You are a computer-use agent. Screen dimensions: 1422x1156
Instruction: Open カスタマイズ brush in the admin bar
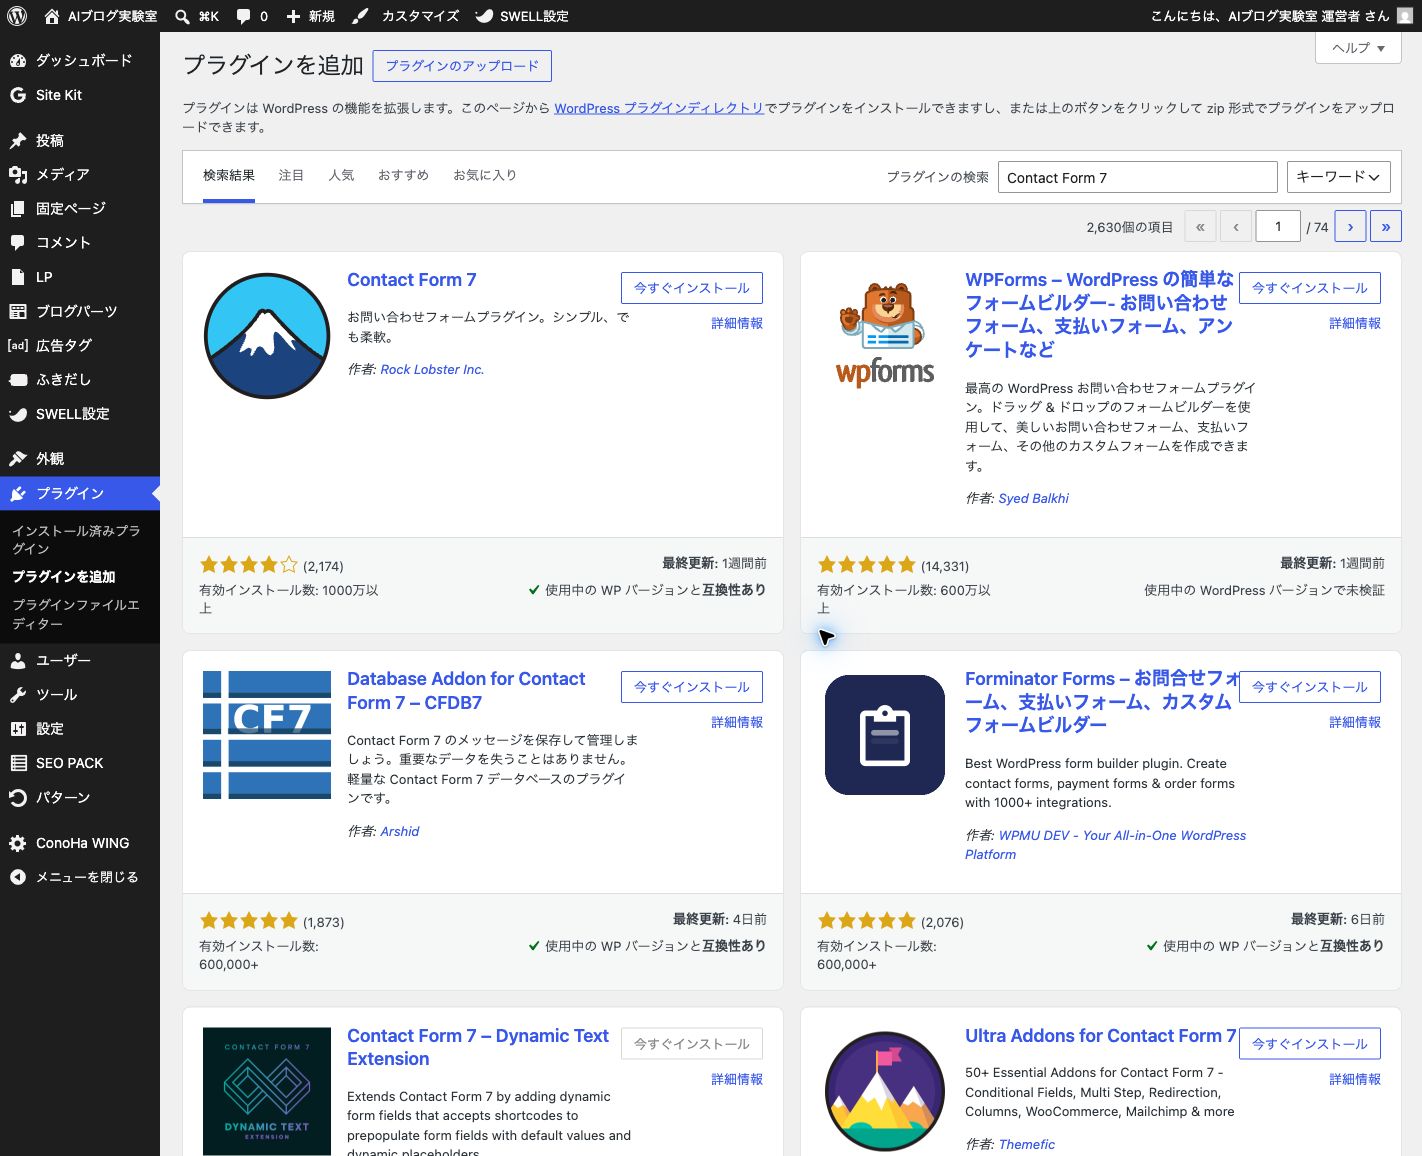[405, 16]
